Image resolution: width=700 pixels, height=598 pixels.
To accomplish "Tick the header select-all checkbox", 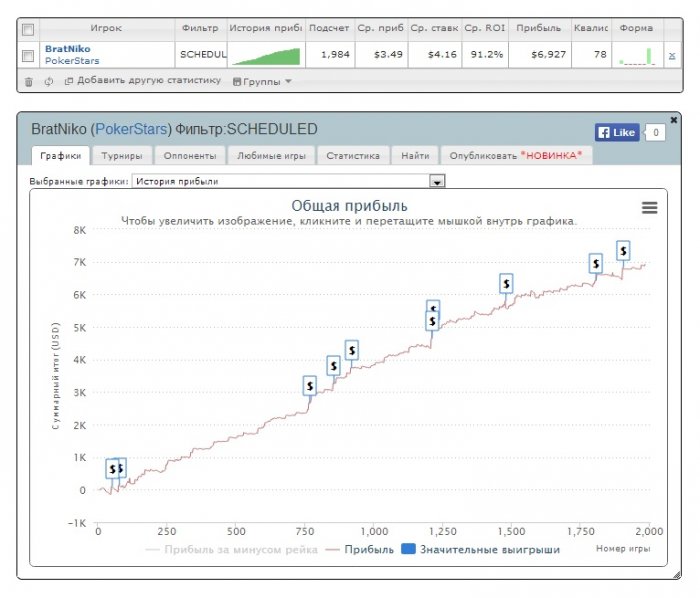I will coord(28,30).
